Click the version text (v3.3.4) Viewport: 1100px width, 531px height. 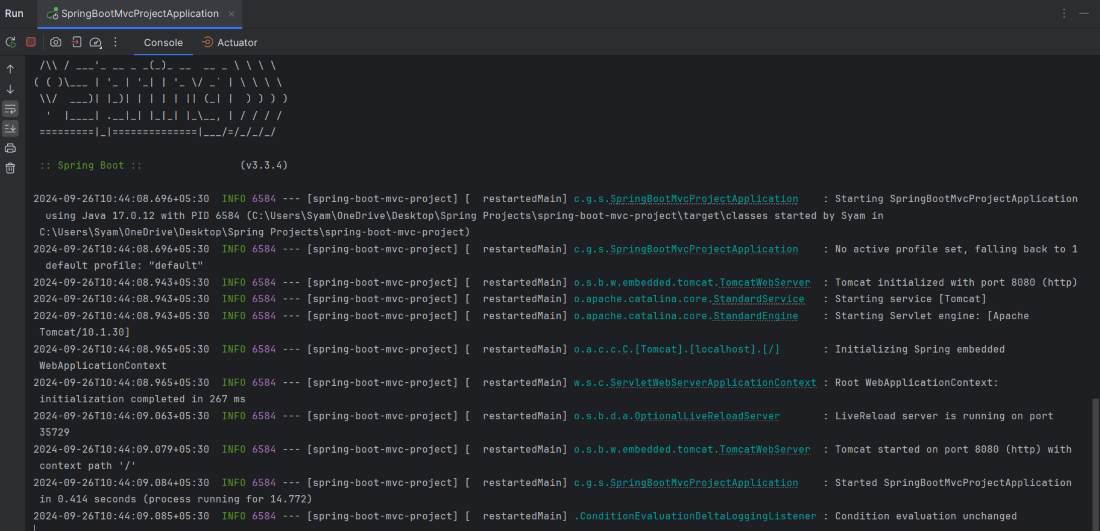(x=264, y=166)
